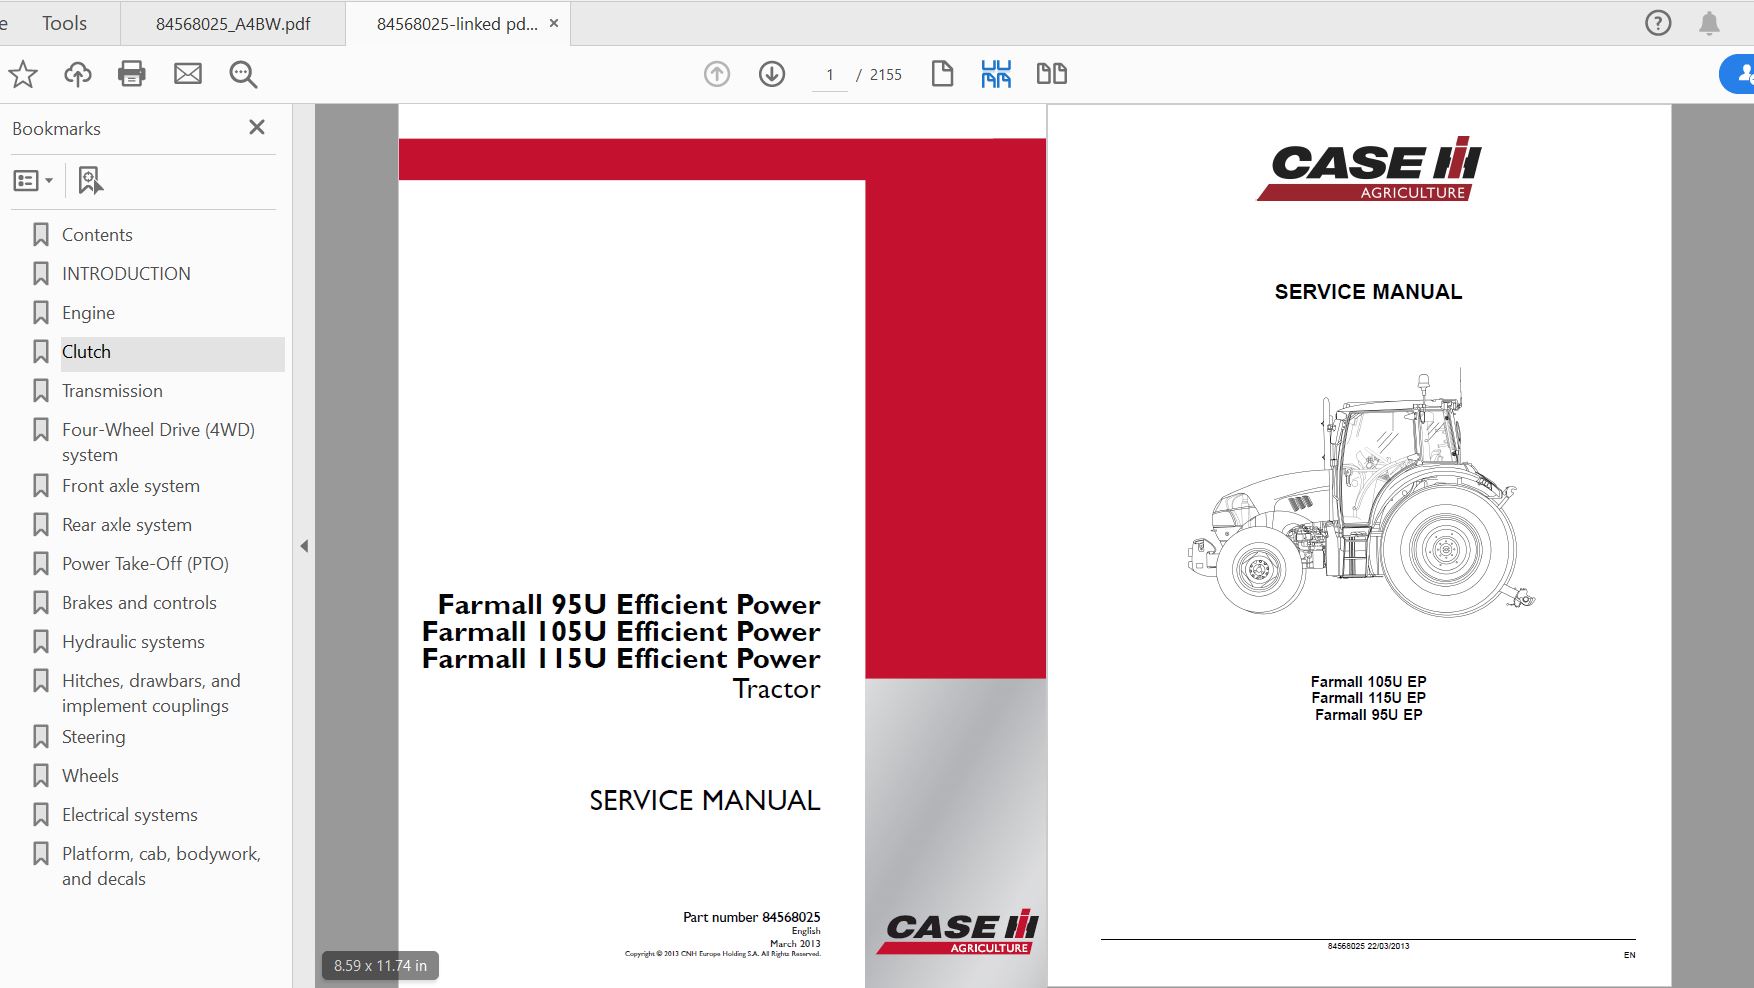Print the document with printer icon
Viewport: 1754px width, 988px height.
(x=132, y=74)
